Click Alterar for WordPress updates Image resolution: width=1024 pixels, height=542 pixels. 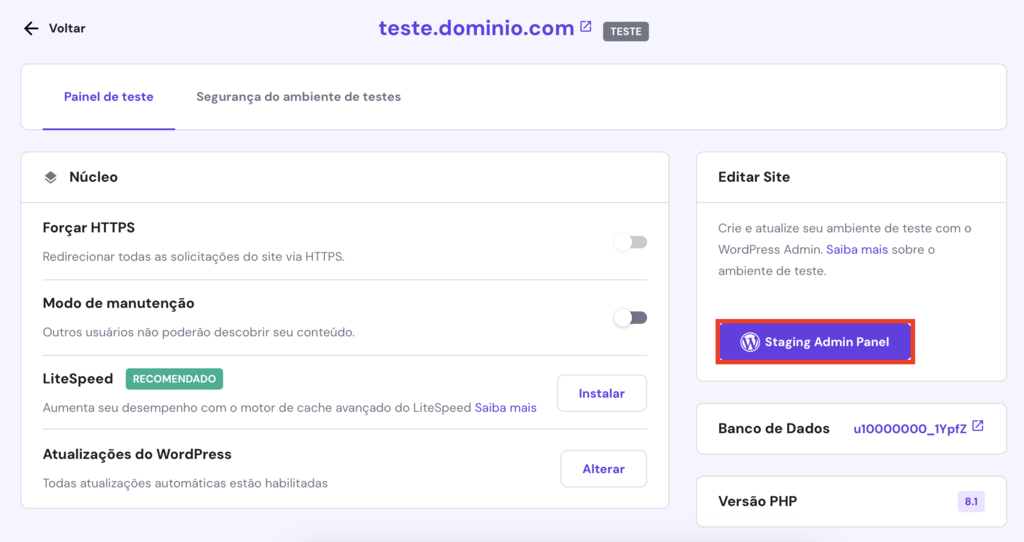tap(603, 469)
